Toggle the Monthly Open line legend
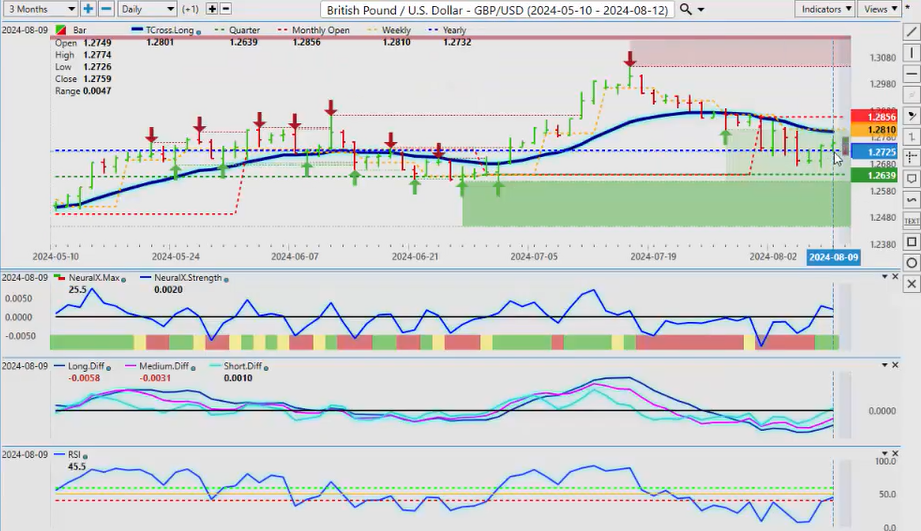Screen dimensions: 921x531 (319, 31)
